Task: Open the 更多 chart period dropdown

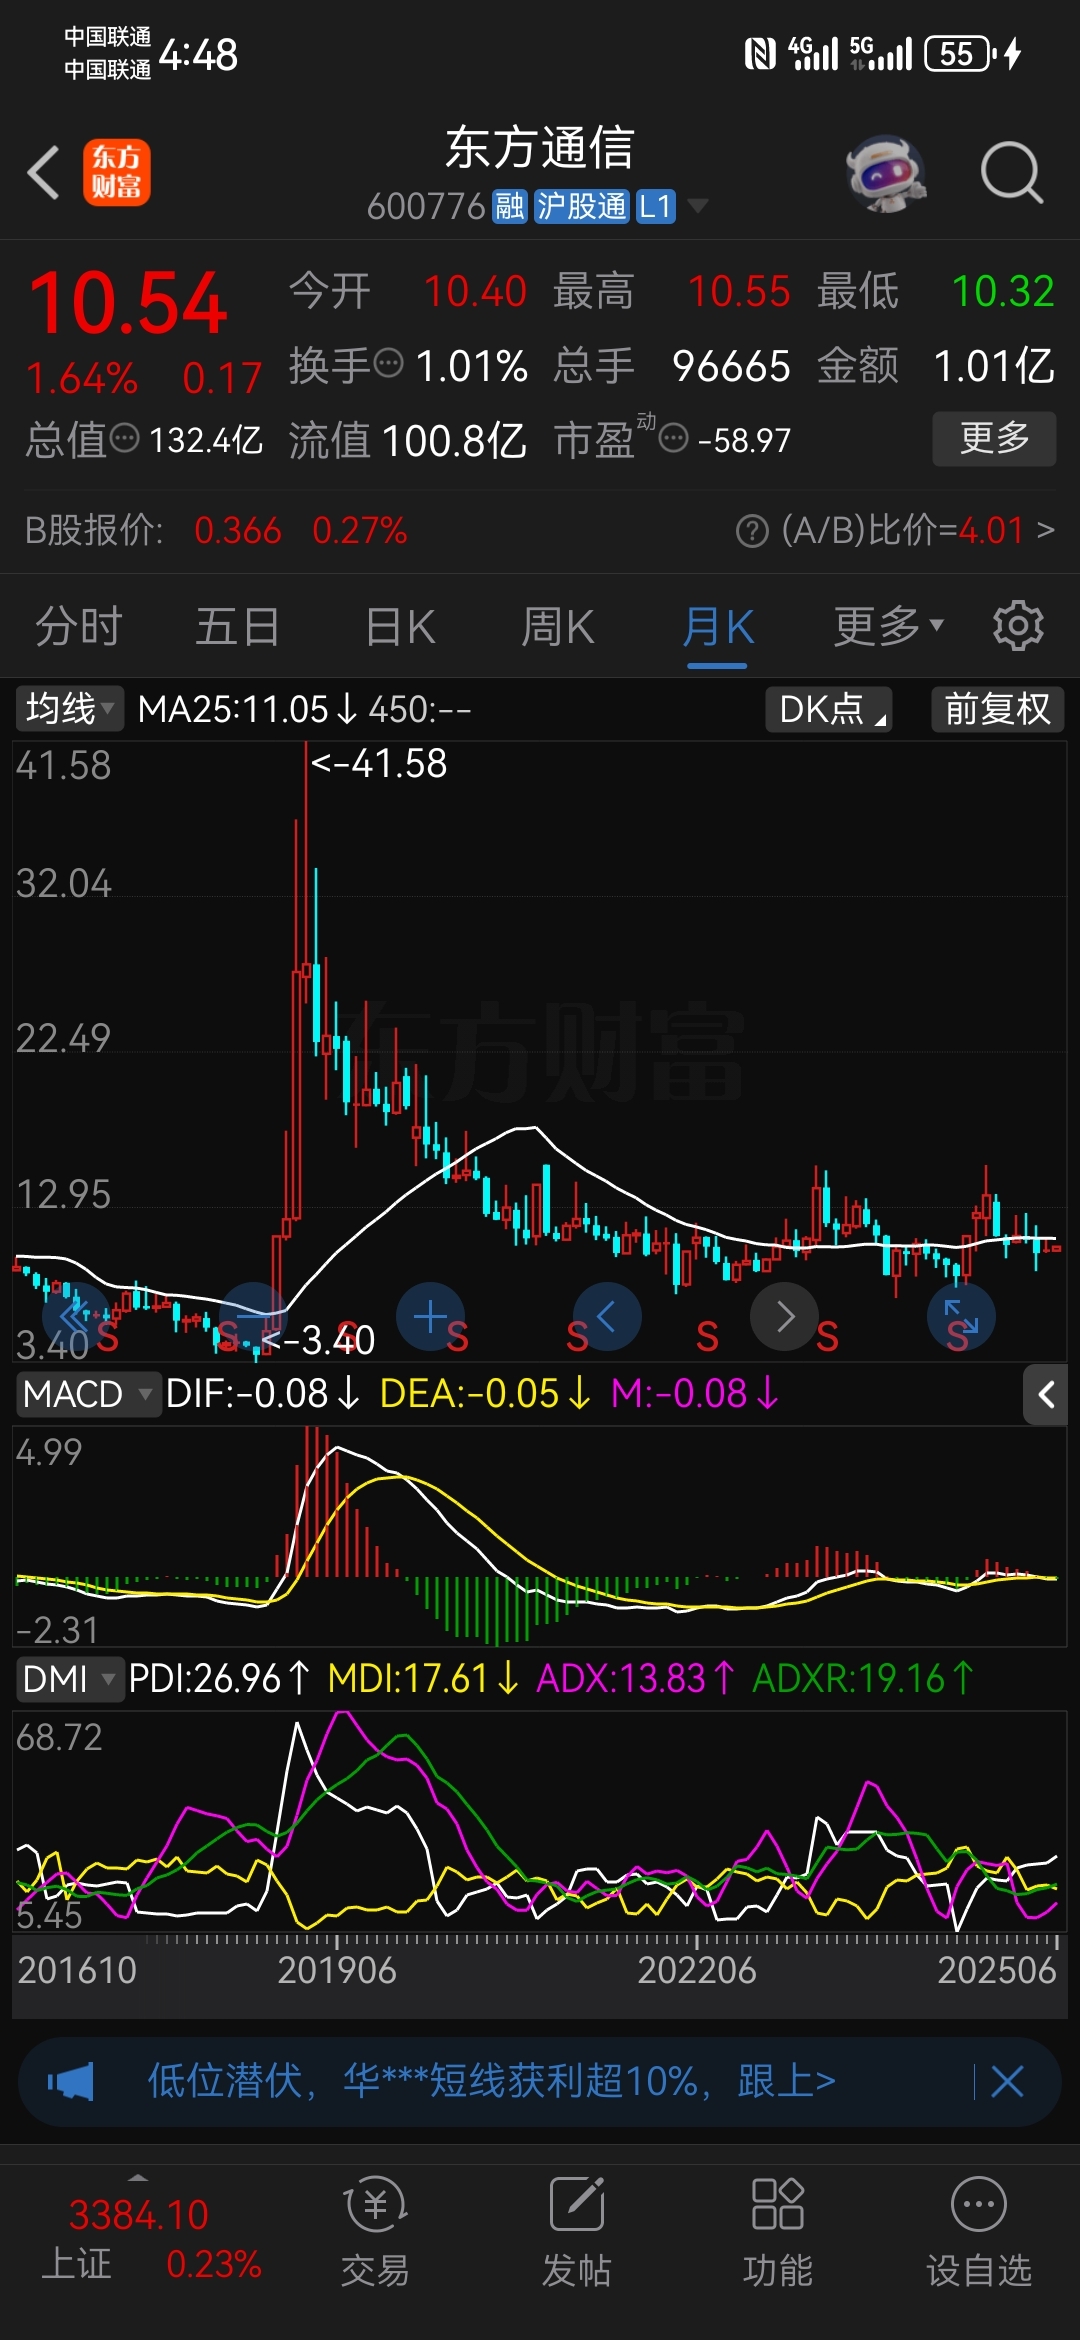Action: (x=888, y=626)
